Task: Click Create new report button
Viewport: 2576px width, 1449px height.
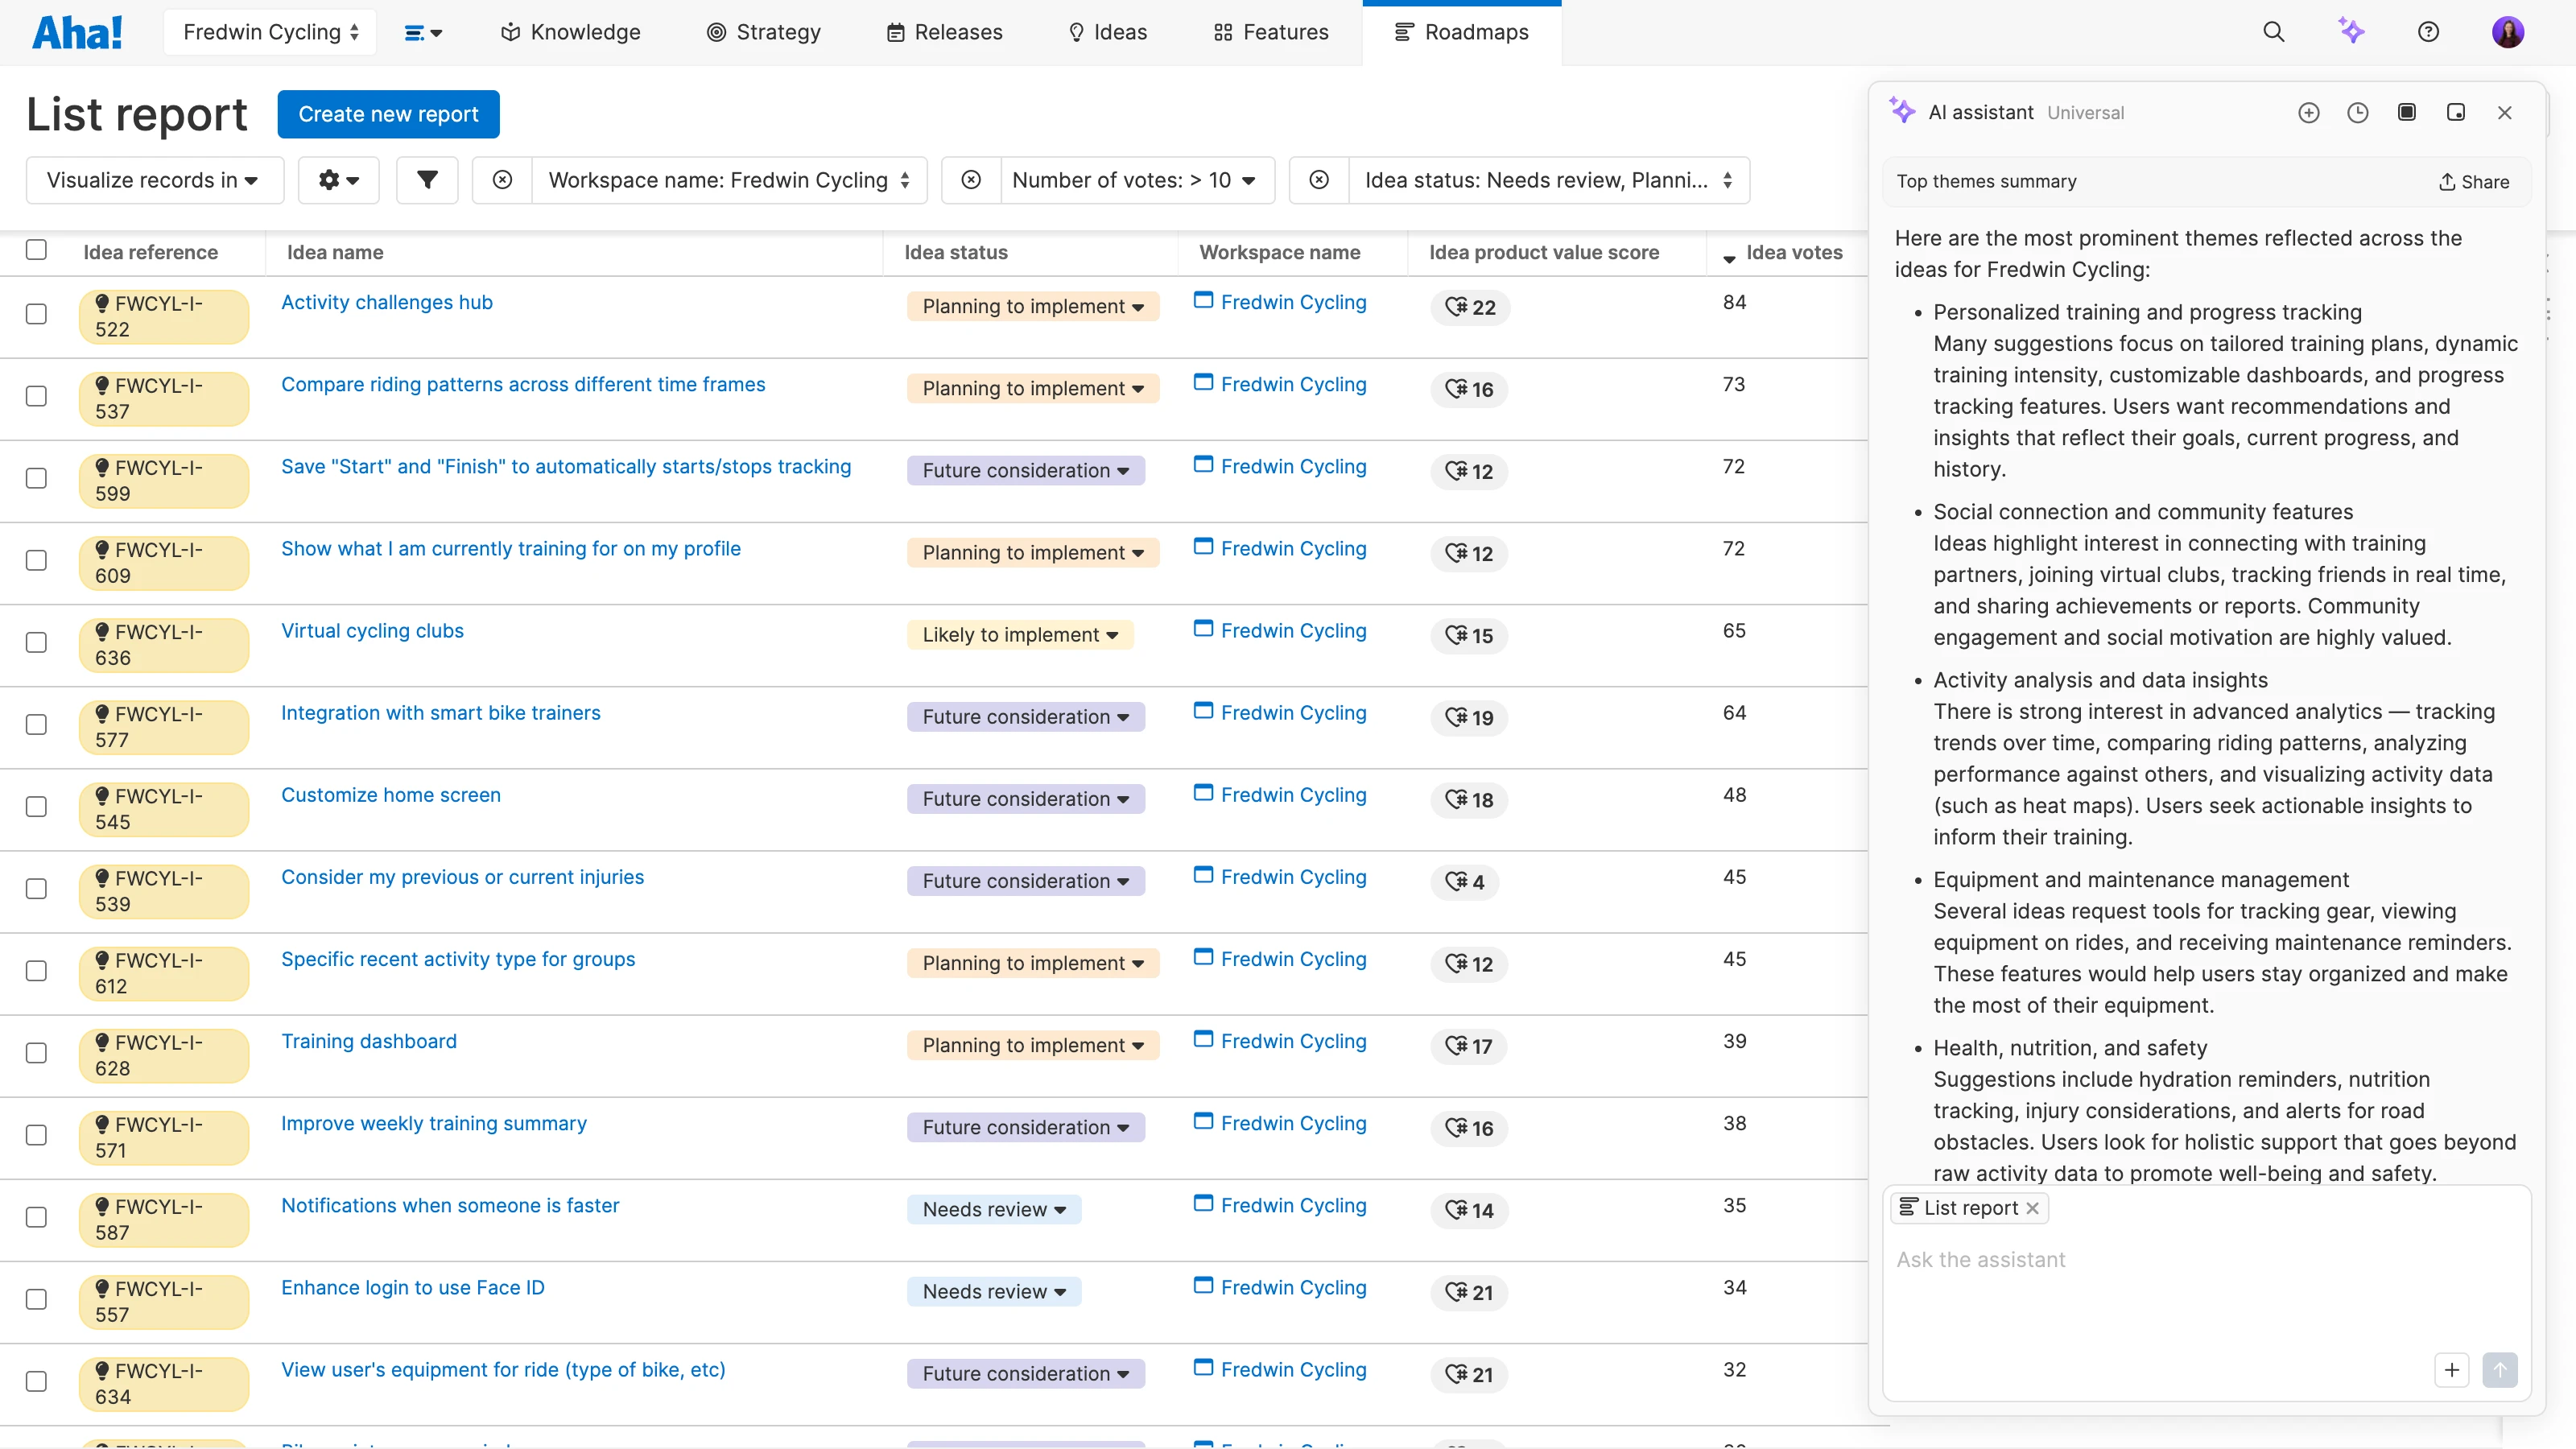Action: coord(388,113)
